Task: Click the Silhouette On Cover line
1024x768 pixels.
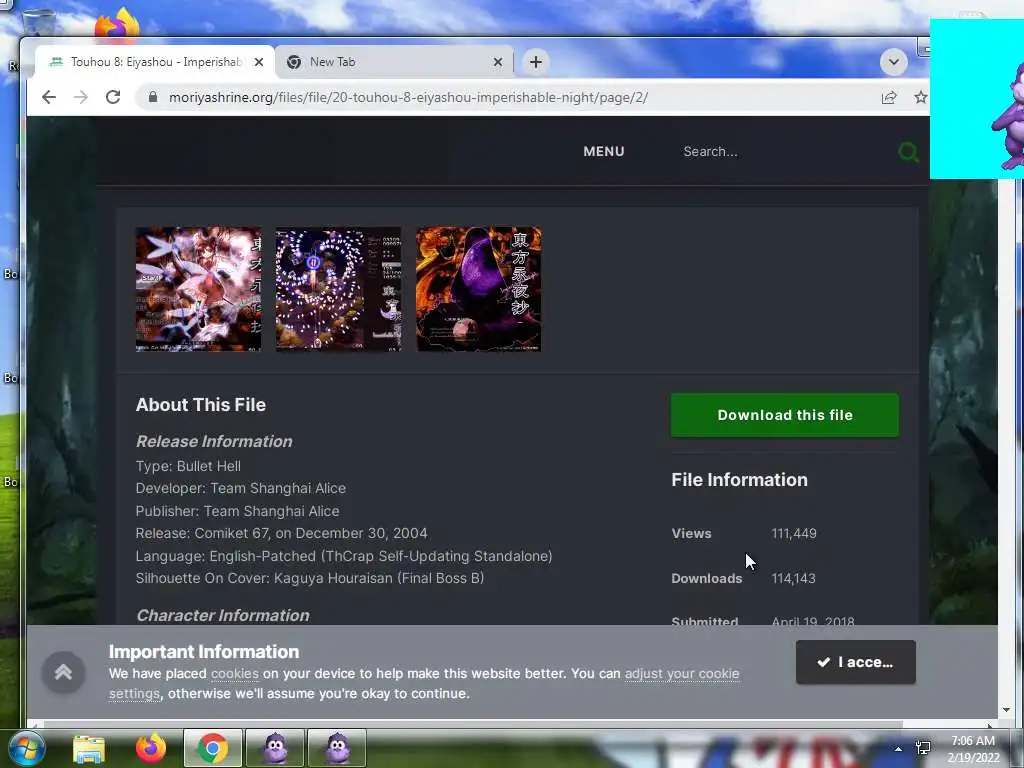Action: (x=310, y=579)
